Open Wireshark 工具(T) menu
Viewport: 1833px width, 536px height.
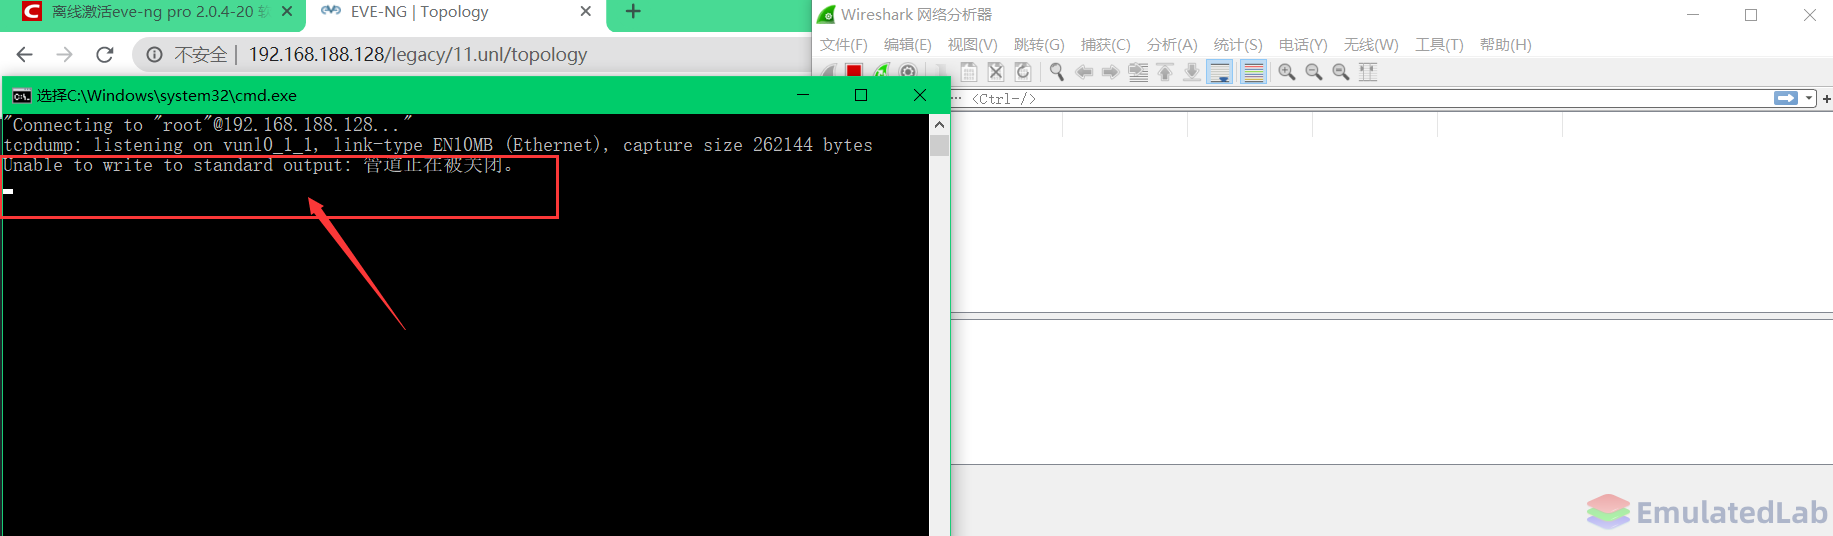1439,45
